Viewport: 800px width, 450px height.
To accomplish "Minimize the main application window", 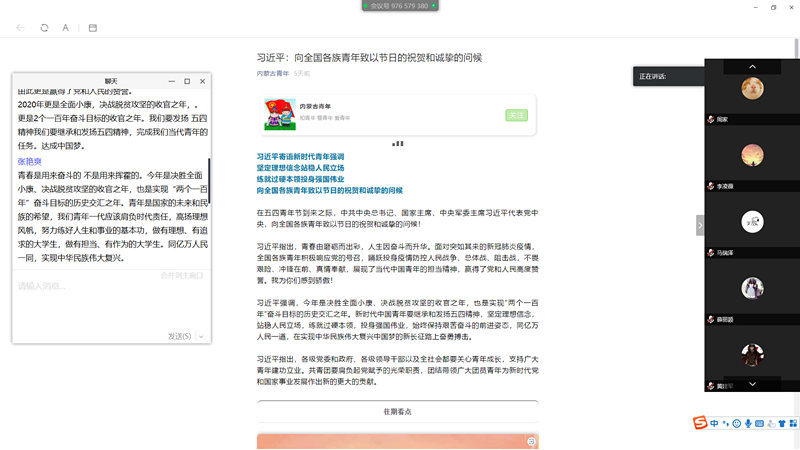I will pyautogui.click(x=756, y=7).
